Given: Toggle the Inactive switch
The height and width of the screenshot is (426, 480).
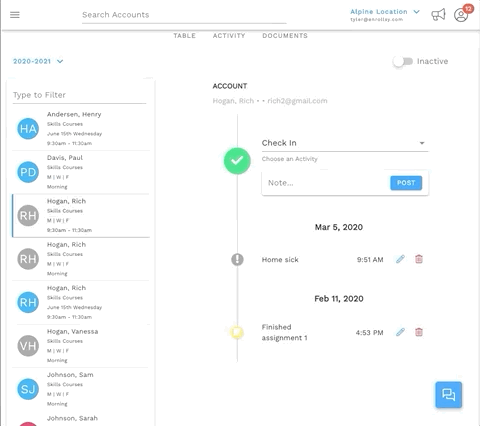Looking at the screenshot, I should [402, 61].
